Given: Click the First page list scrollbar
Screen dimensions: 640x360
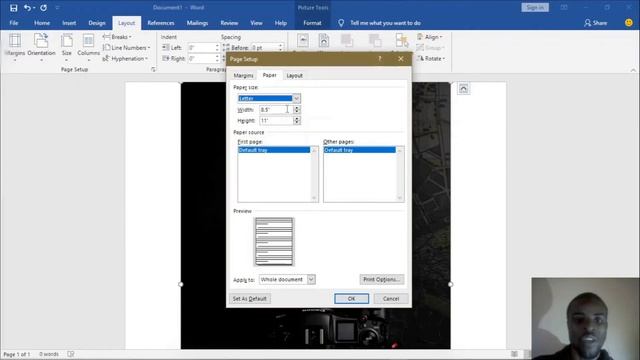Looking at the screenshot, I should pyautogui.click(x=314, y=174).
